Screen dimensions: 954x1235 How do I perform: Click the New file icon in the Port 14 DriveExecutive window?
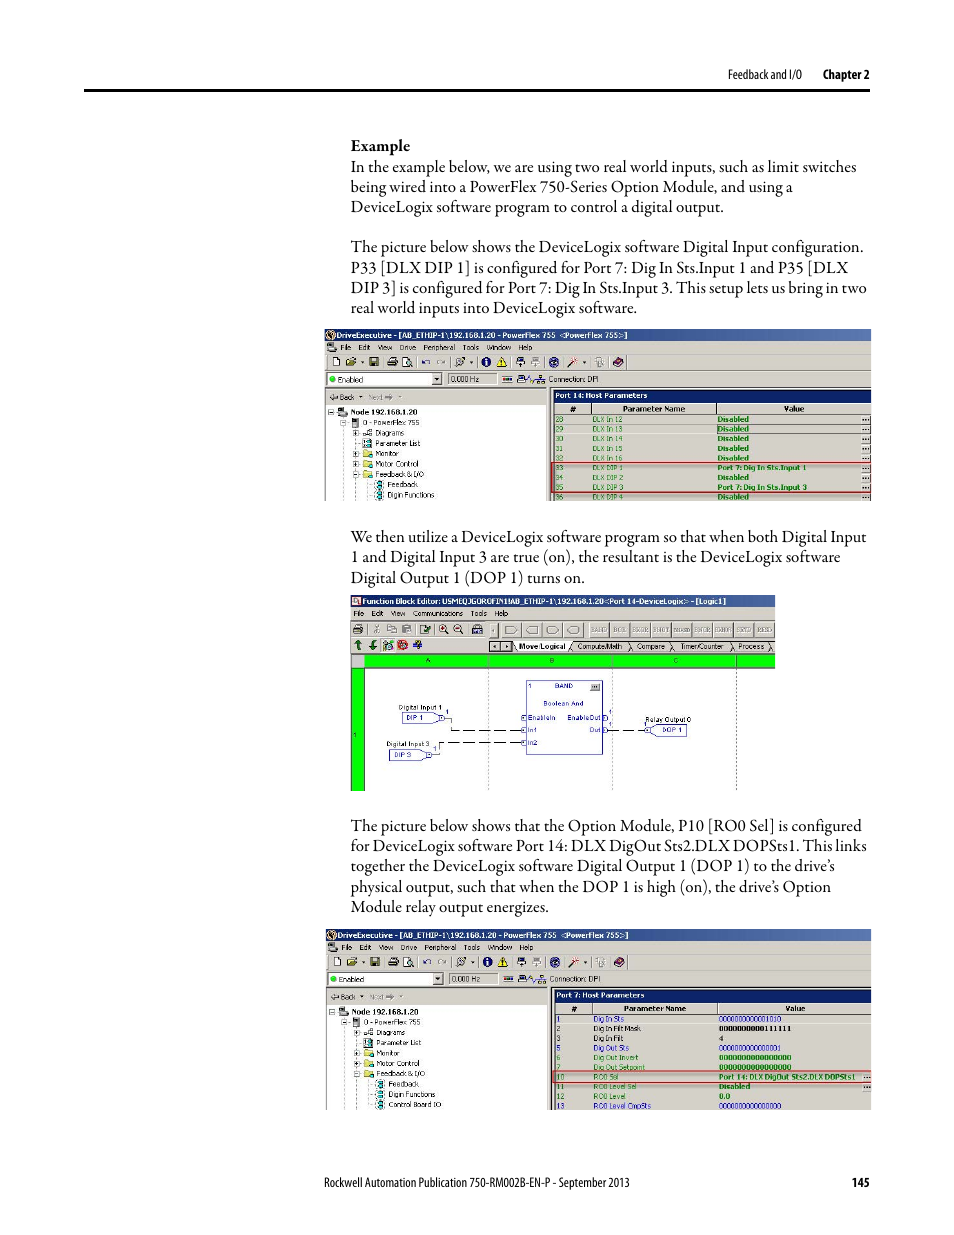click(336, 362)
